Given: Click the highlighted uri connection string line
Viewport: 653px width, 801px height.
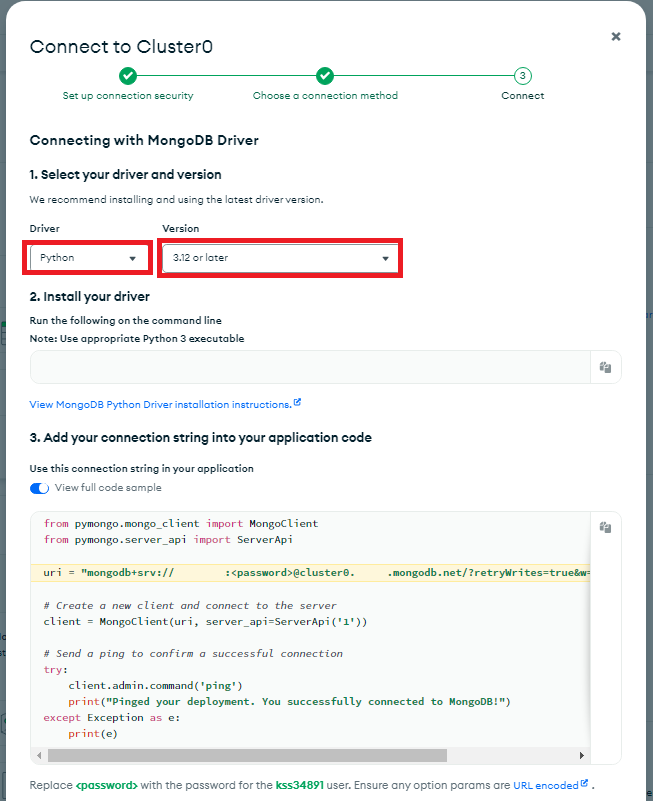Looking at the screenshot, I should tap(310, 573).
